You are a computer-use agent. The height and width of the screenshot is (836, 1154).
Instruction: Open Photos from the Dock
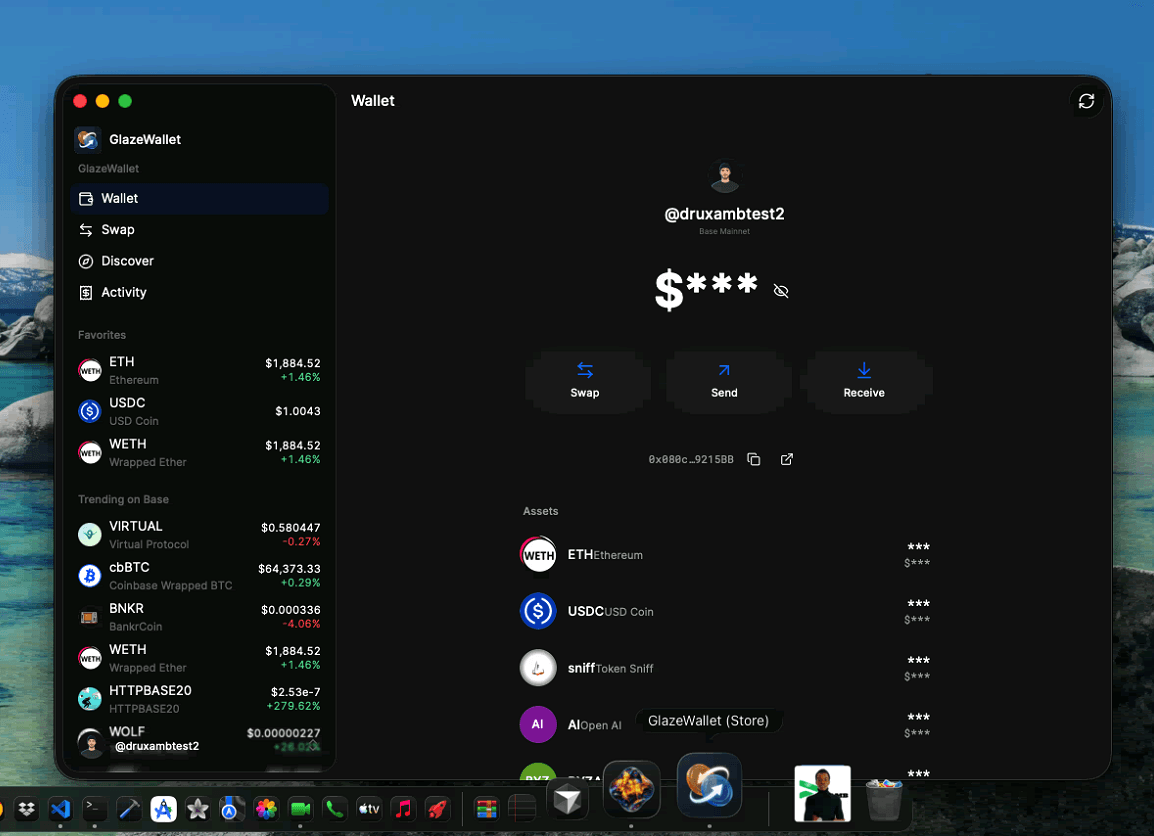point(266,810)
